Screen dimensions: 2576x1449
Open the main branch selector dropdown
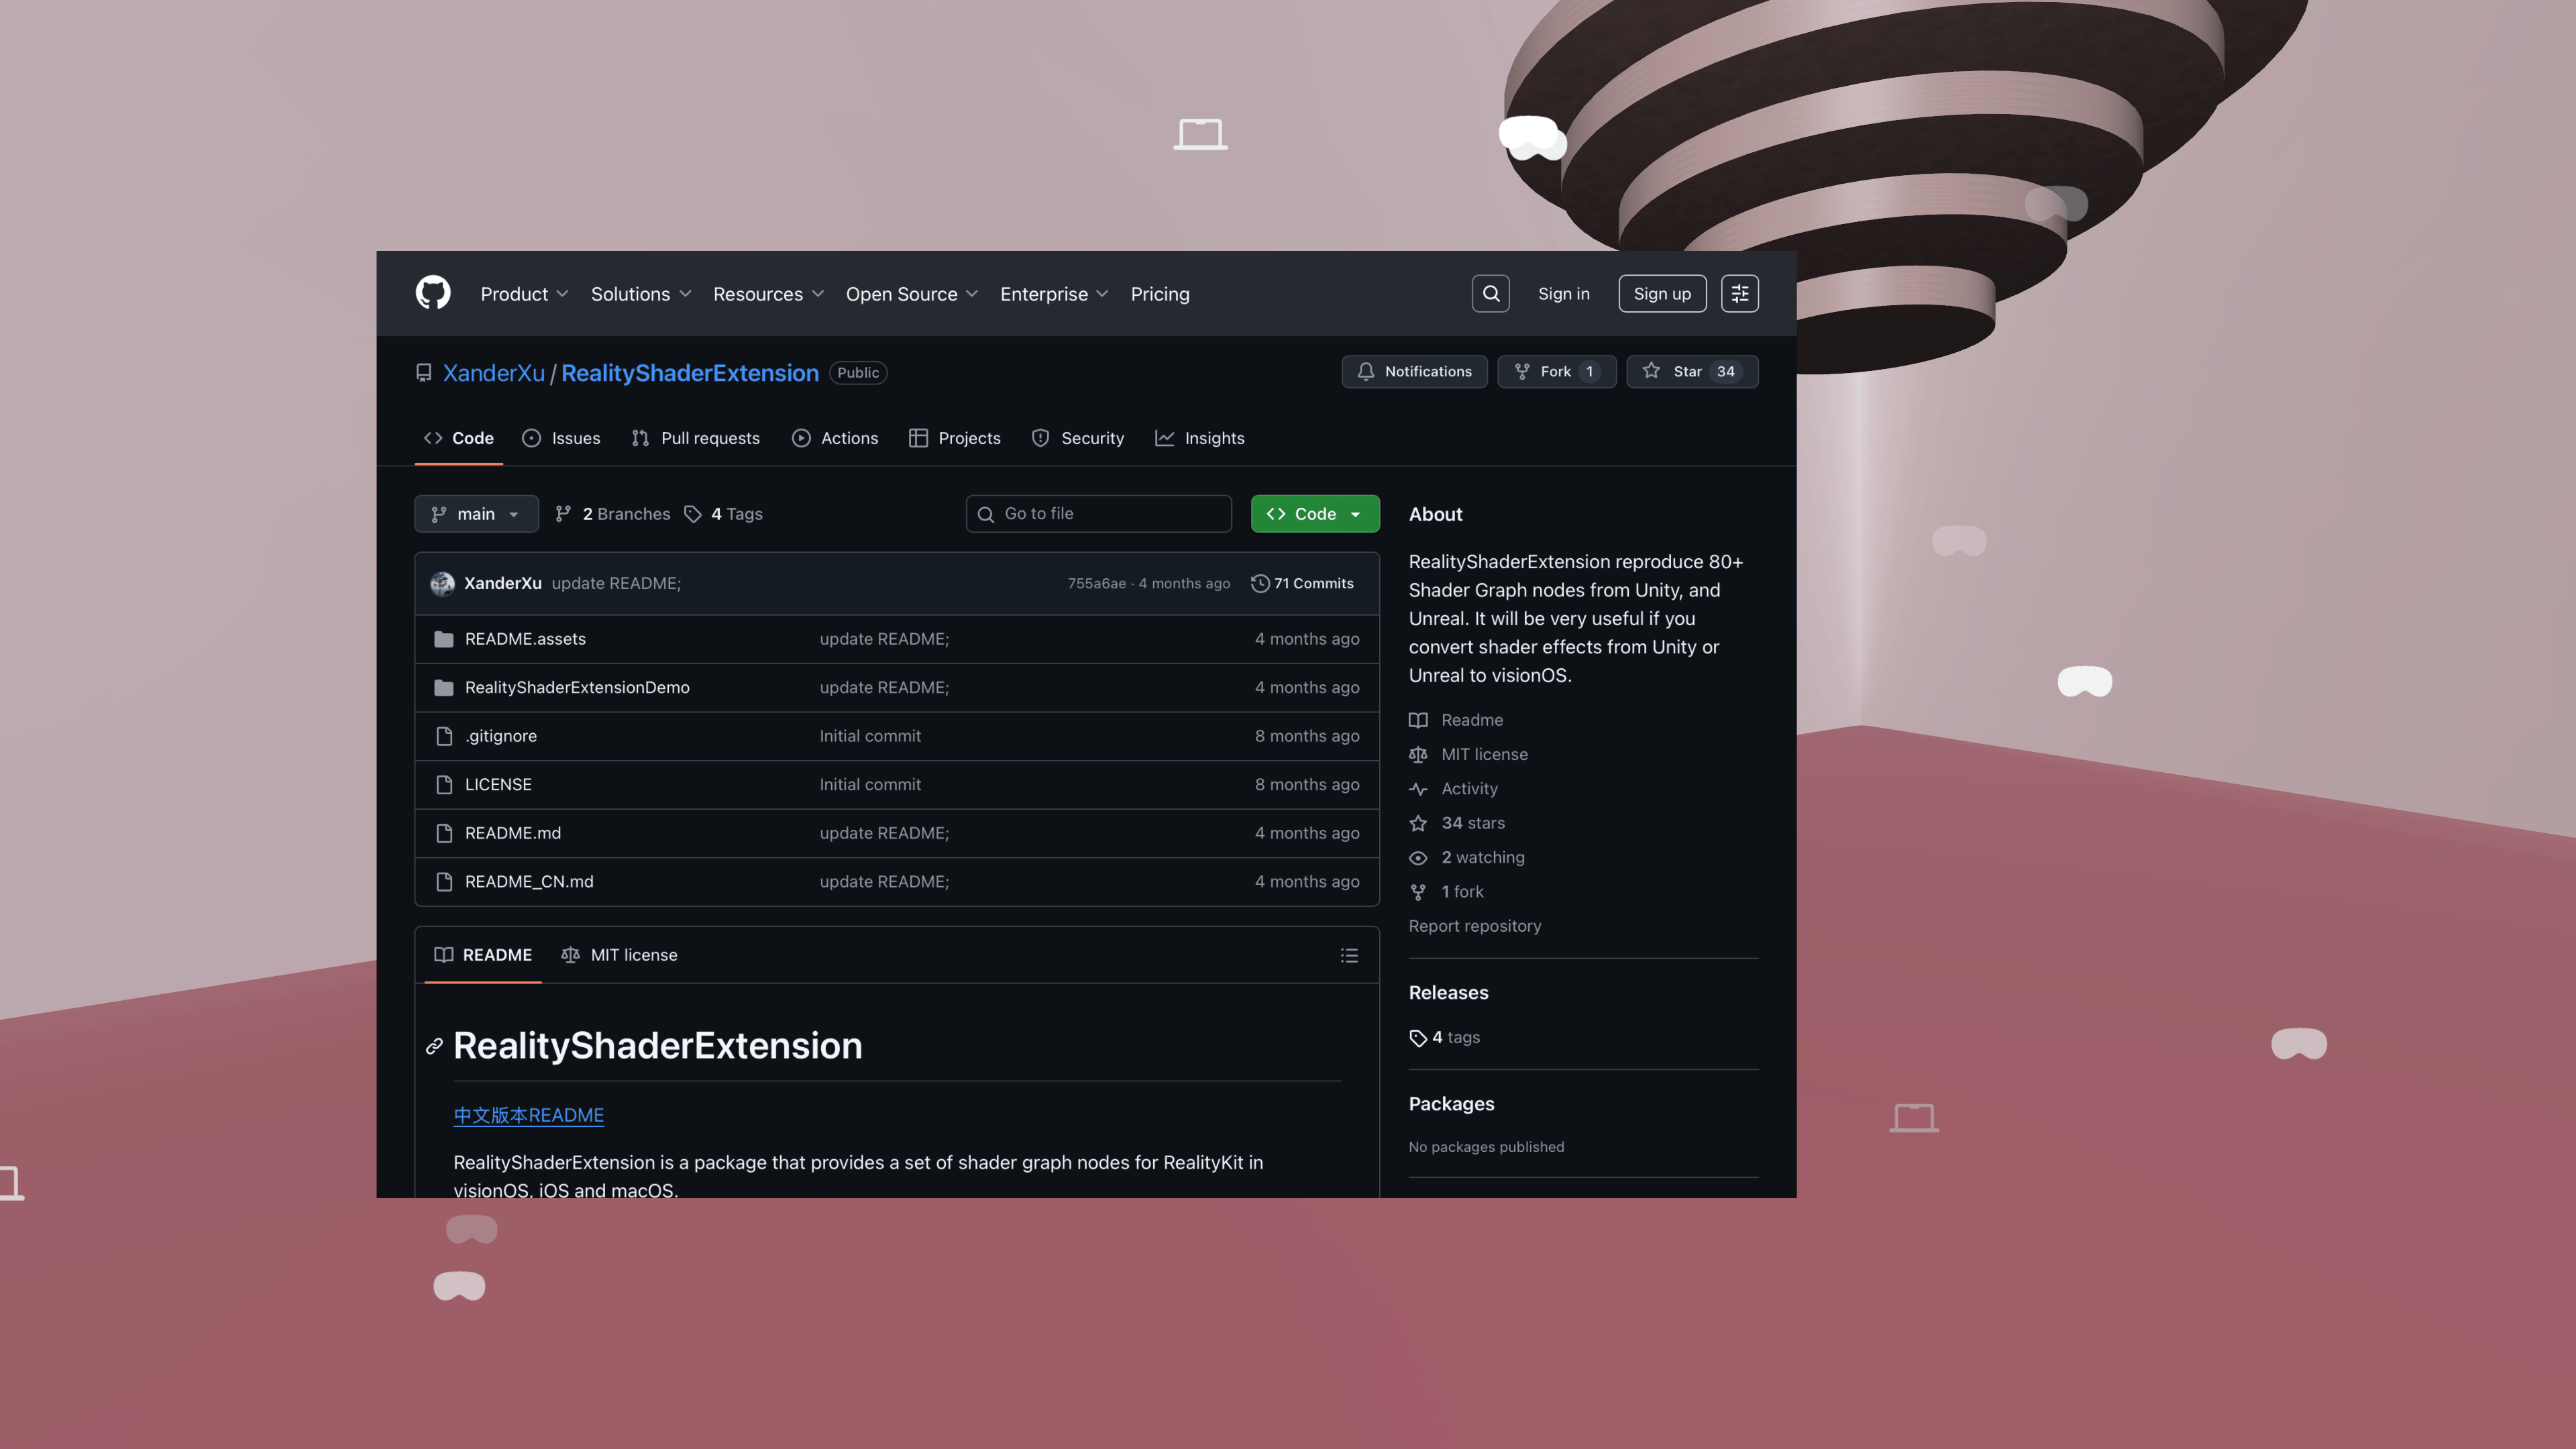476,514
